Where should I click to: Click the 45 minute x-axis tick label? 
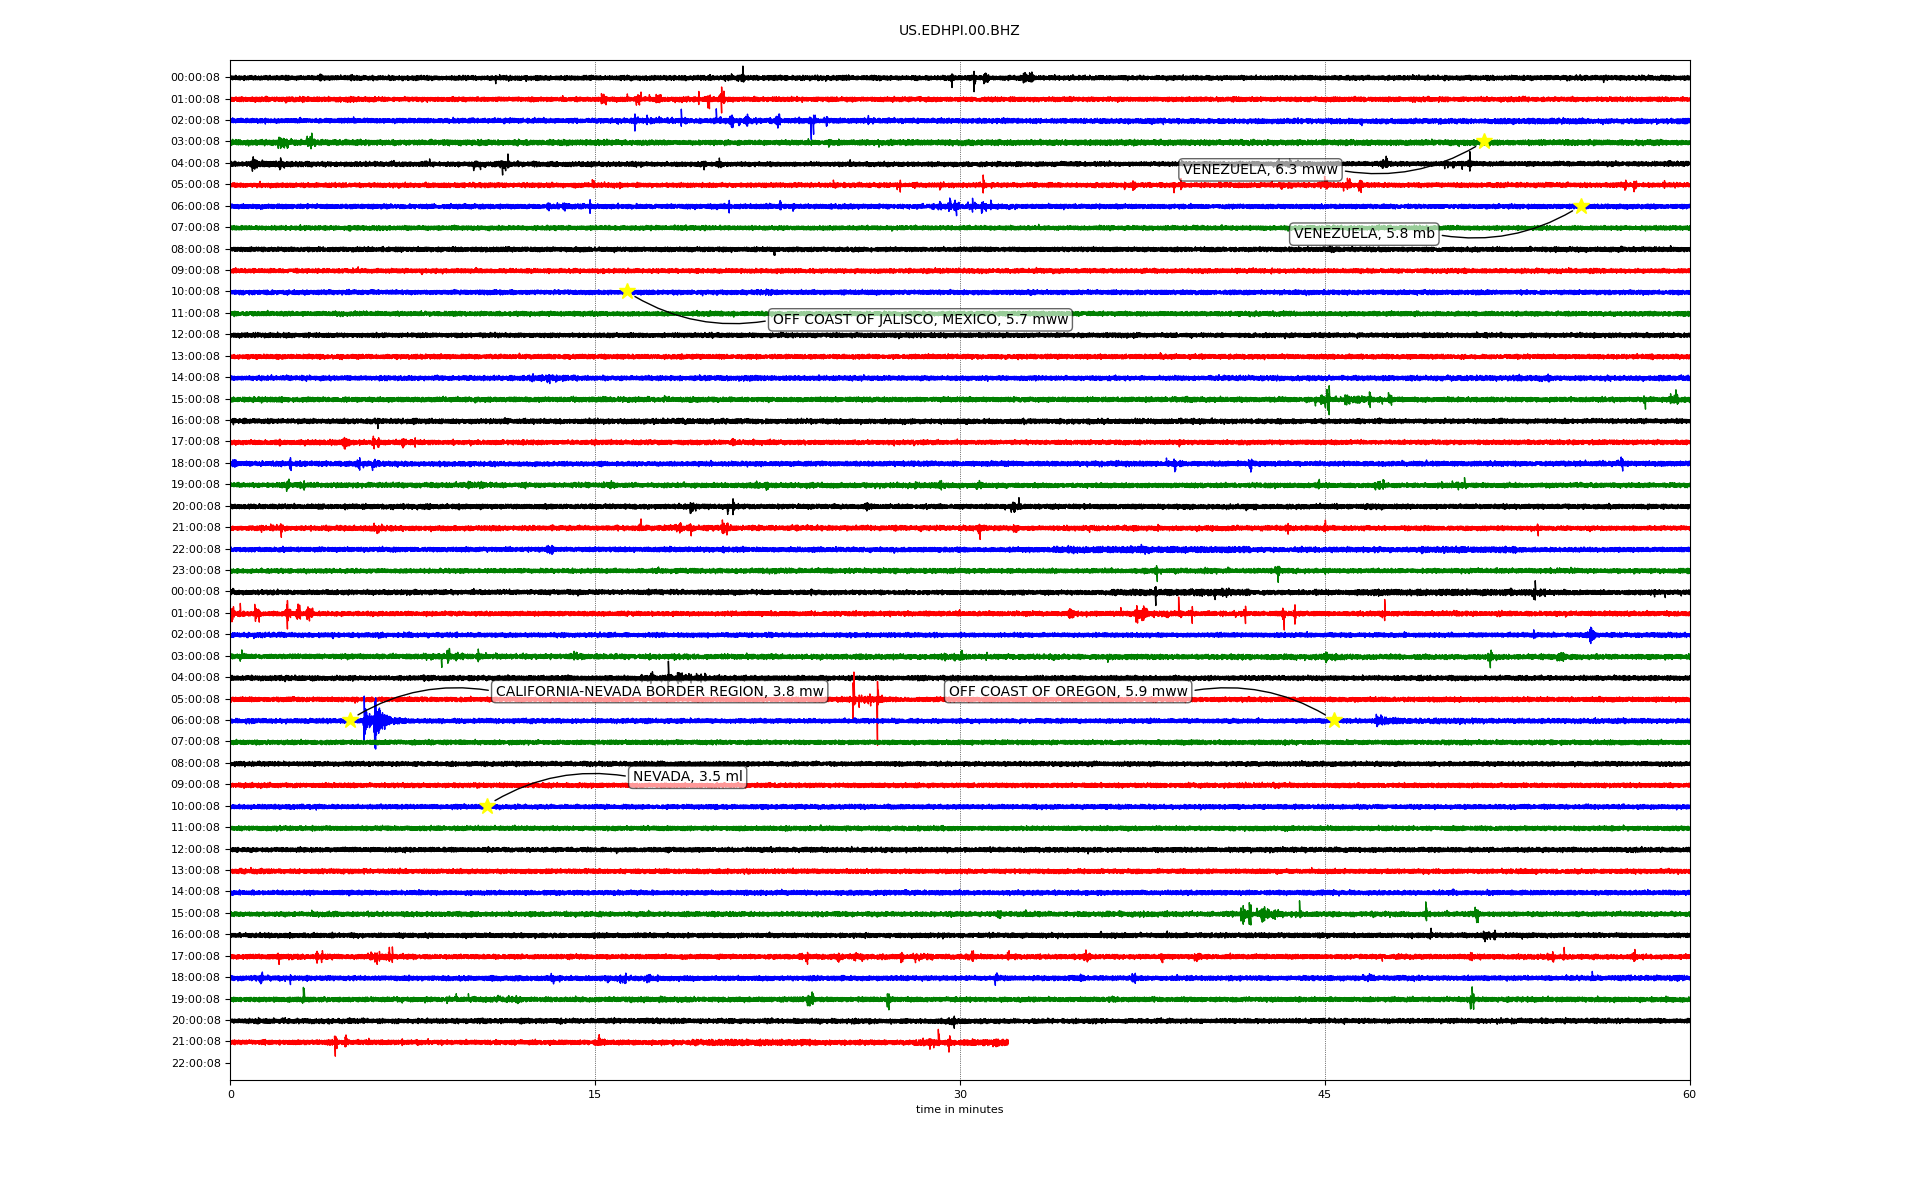coord(1325,1094)
